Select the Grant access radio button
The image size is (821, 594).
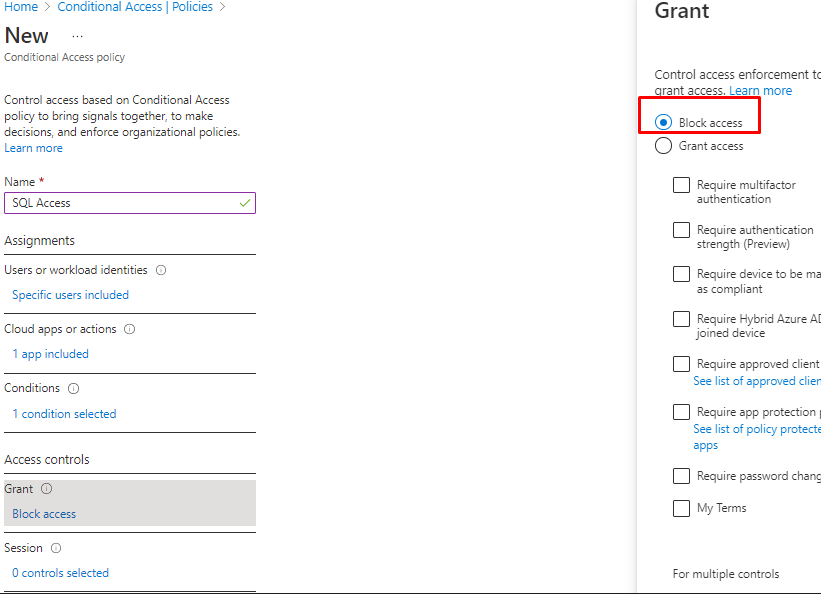click(x=663, y=146)
